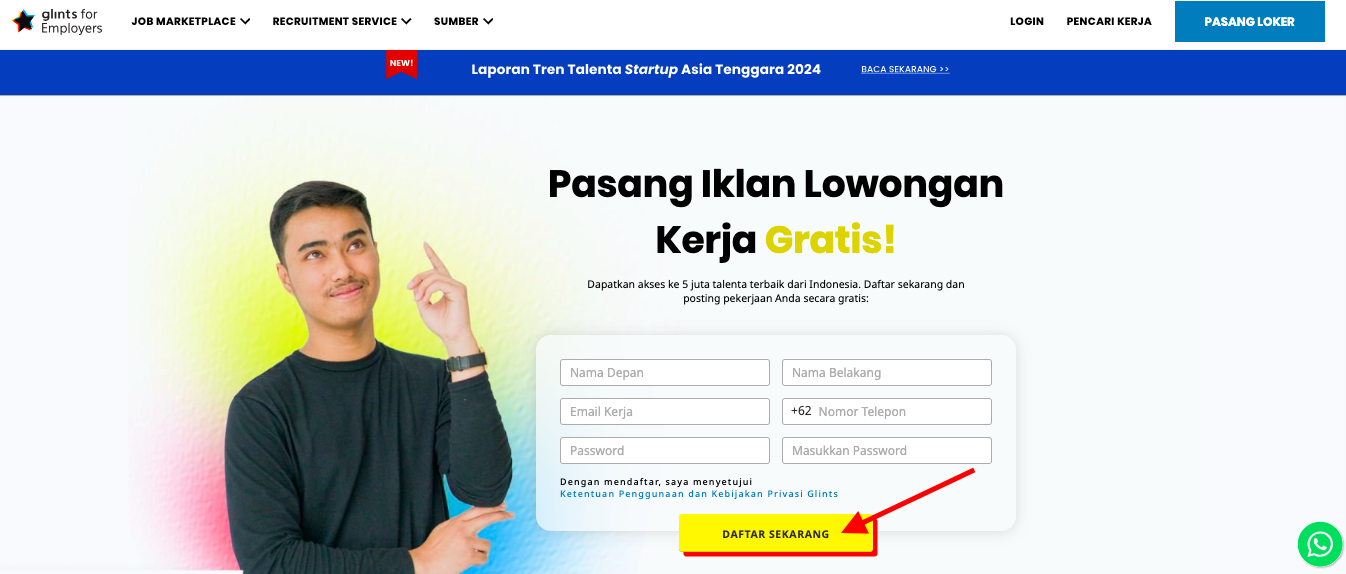Click the Pasang Loker button
The height and width of the screenshot is (574, 1346).
[x=1250, y=21]
